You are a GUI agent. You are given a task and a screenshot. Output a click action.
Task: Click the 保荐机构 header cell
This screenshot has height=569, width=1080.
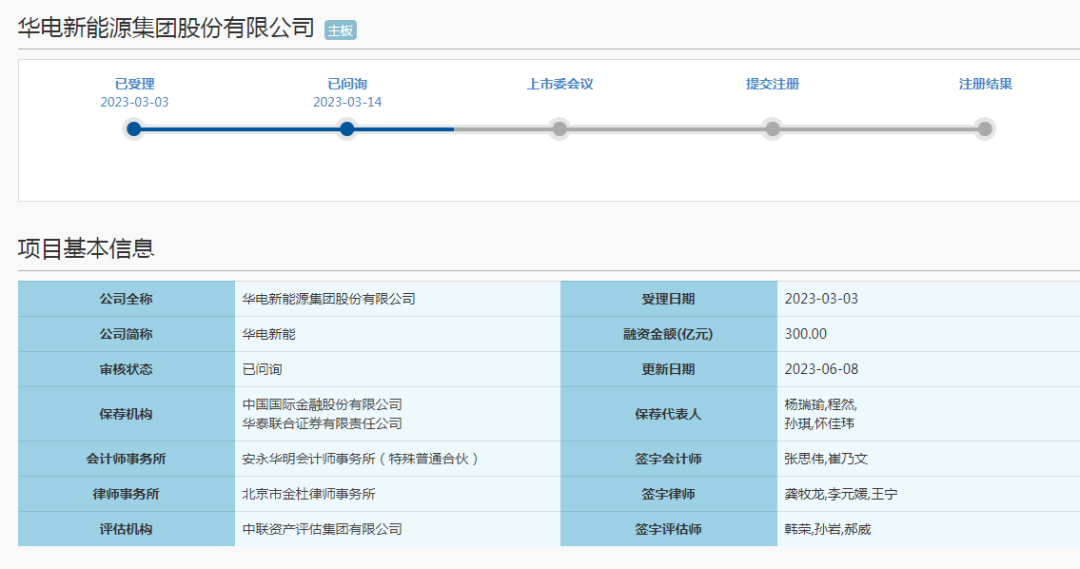(126, 414)
